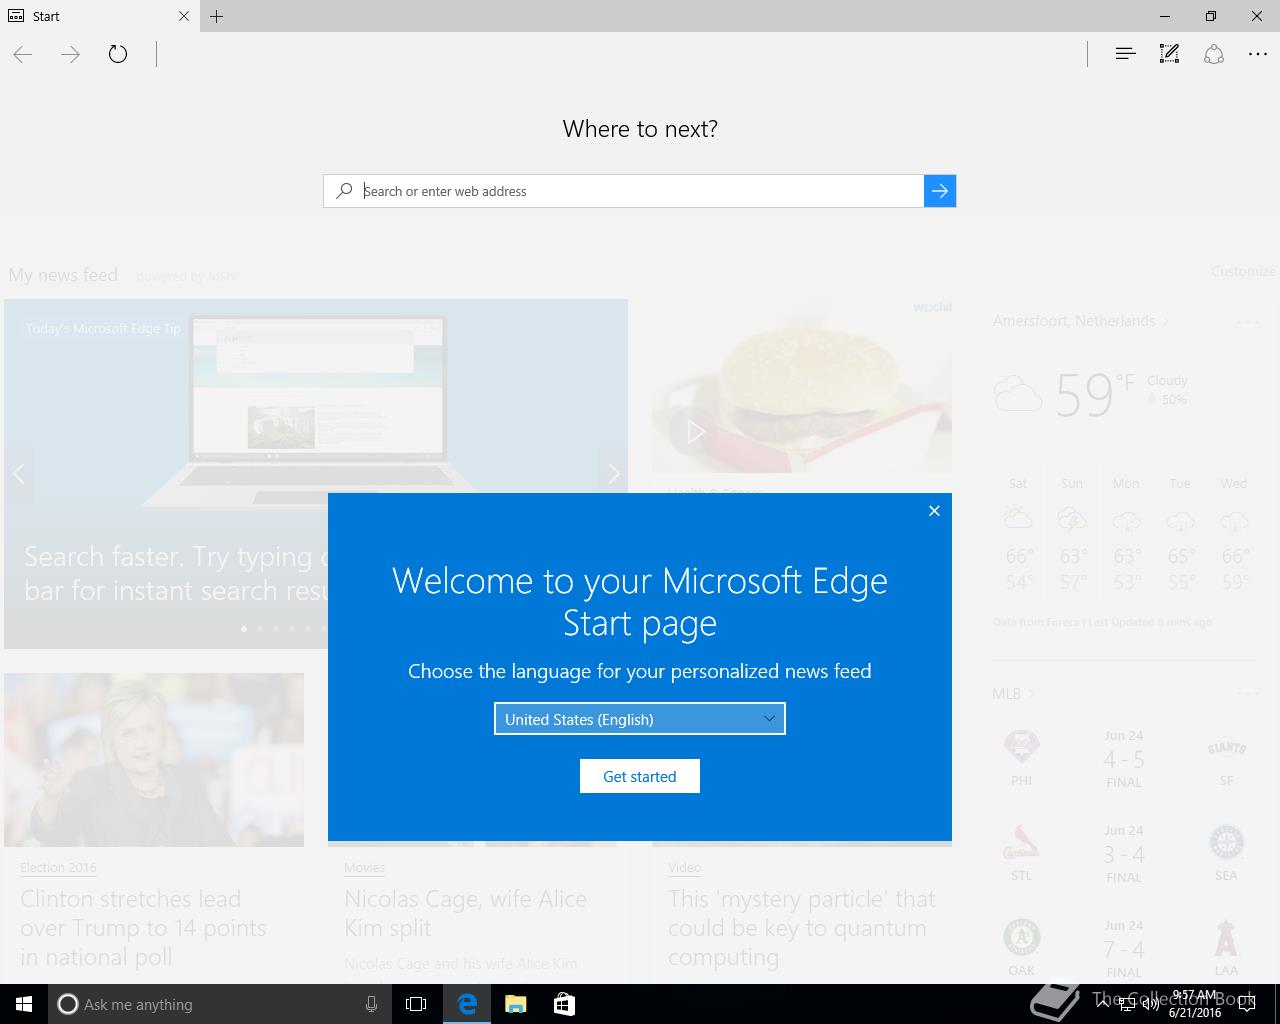This screenshot has height=1024, width=1280.
Task: Expand the United States (English) language dropdown
Action: (640, 719)
